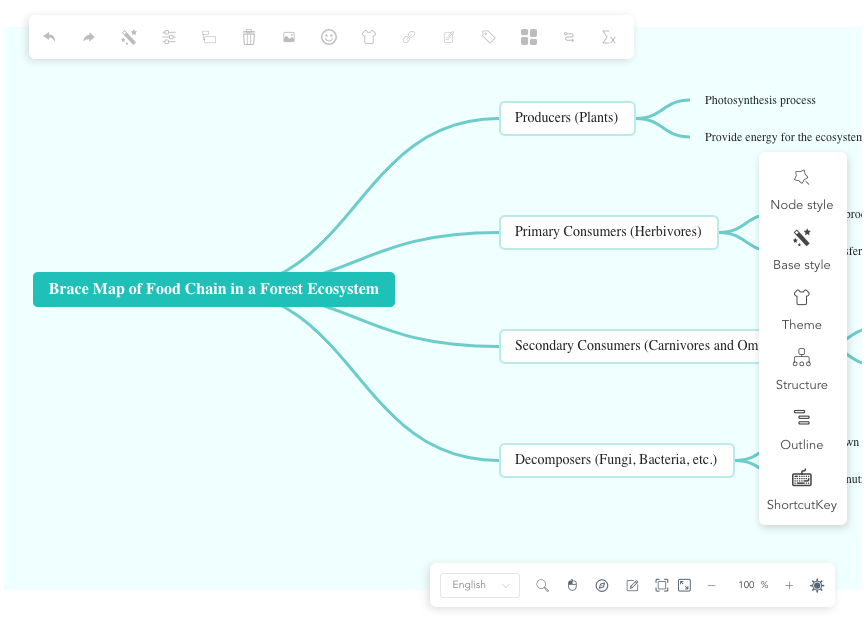Click the Photosynthesis process node
Screen dimensions: 866x618
760,100
